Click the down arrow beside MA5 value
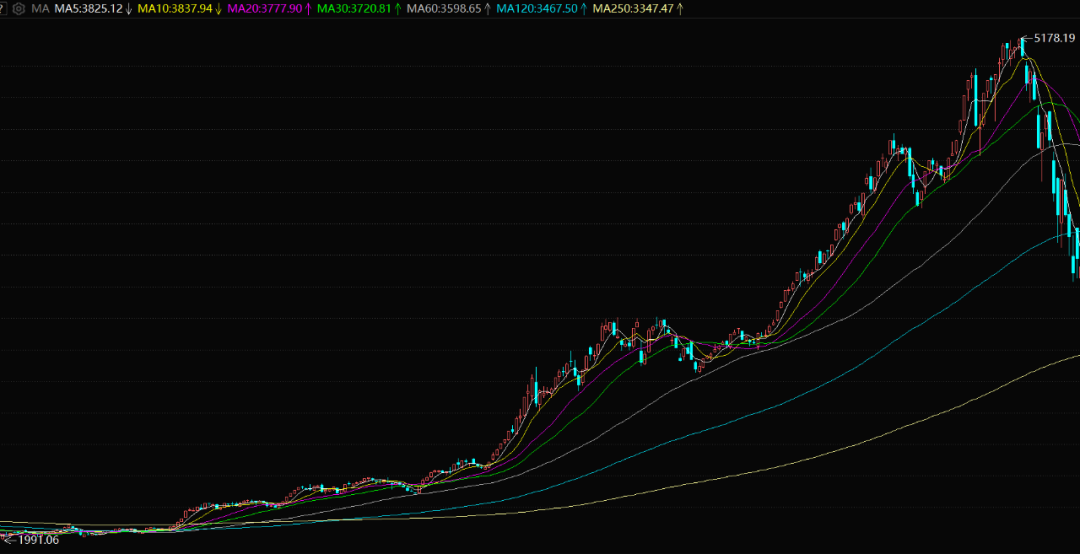1080x554 pixels. coord(128,9)
